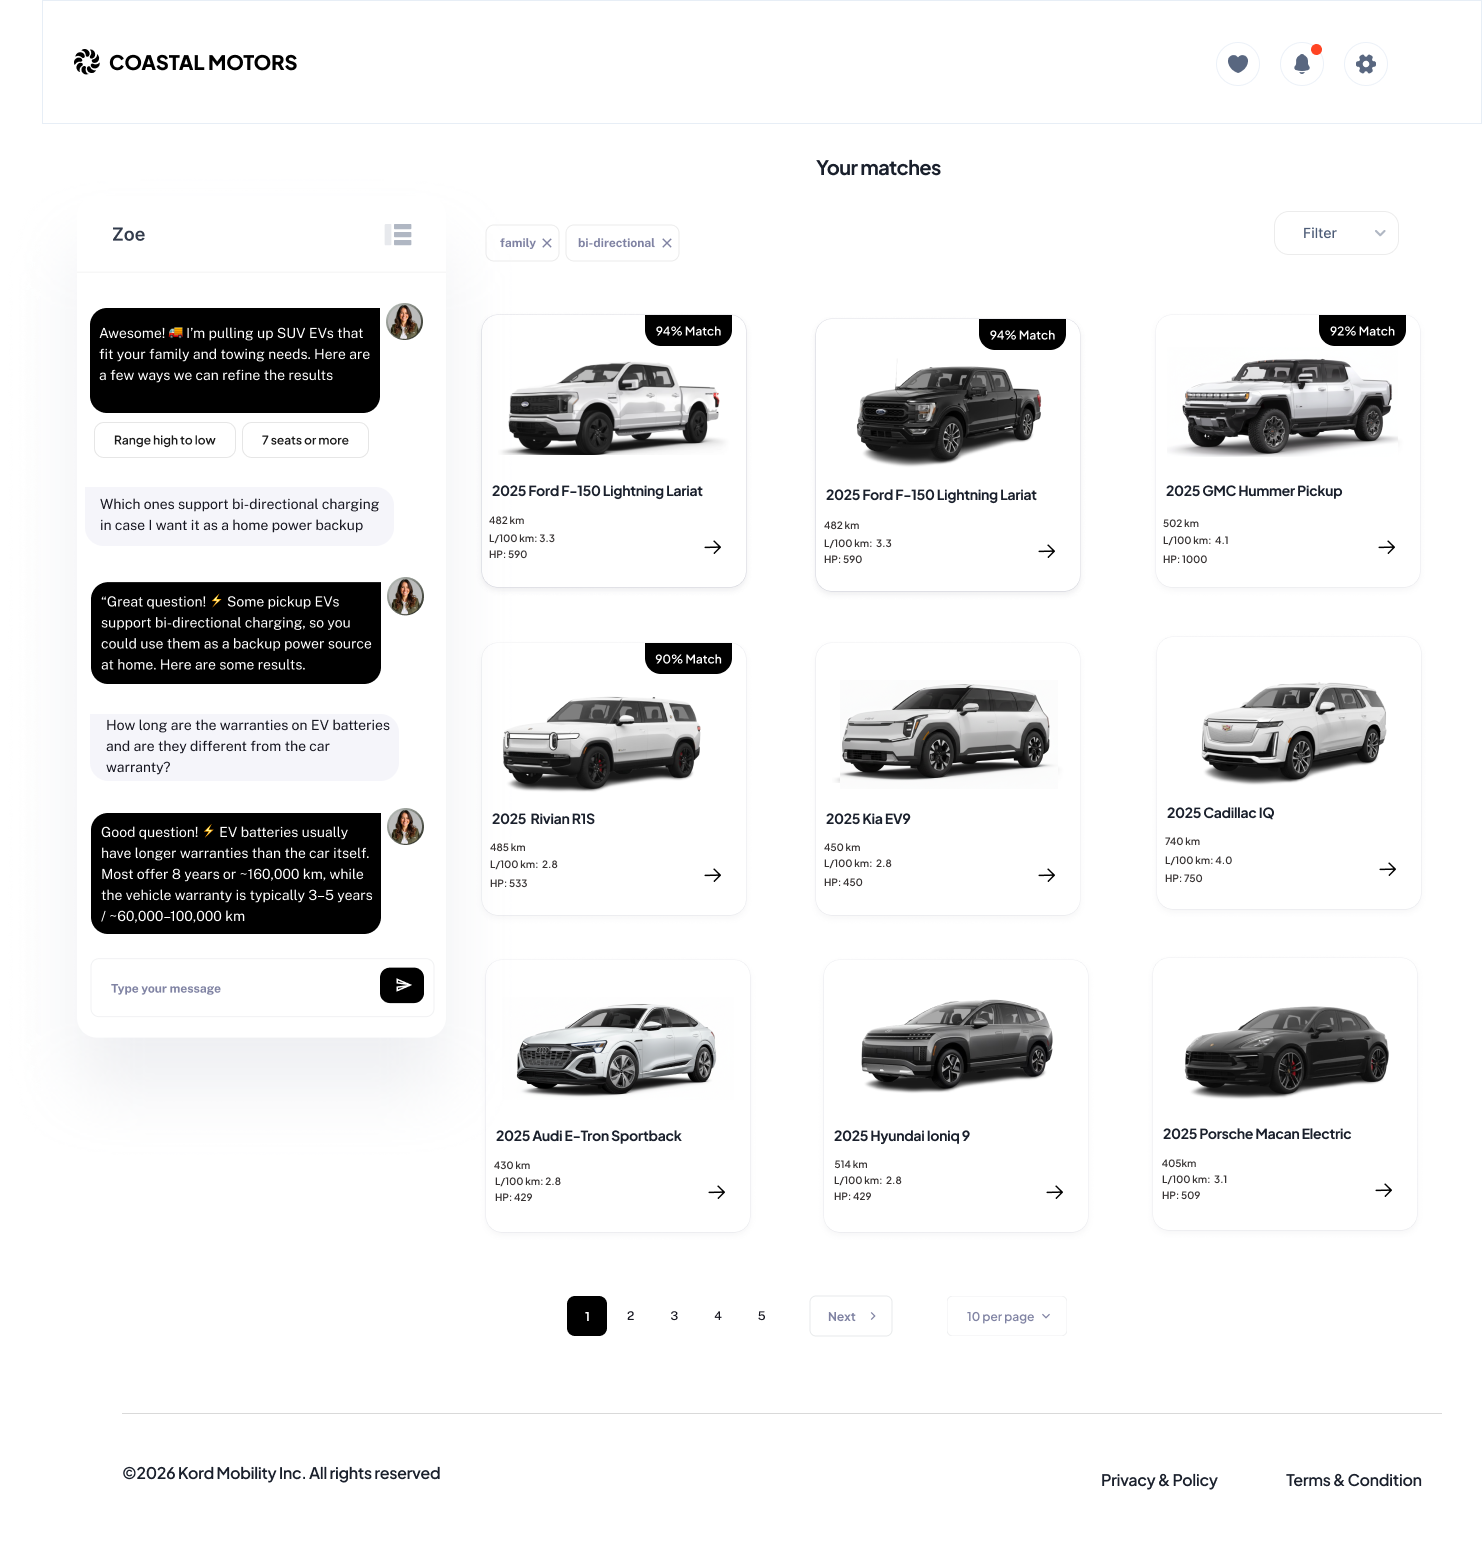Click arrow on GMC Hummer Pickup card
The height and width of the screenshot is (1549, 1482).
click(1387, 547)
